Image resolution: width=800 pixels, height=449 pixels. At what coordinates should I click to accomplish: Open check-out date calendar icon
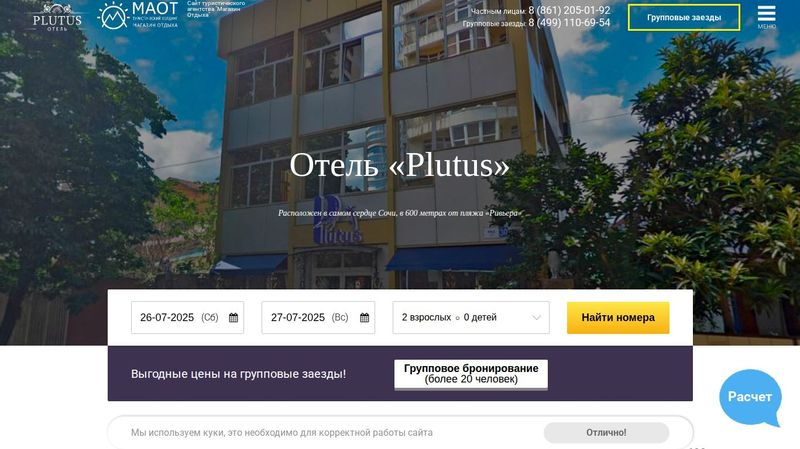(x=364, y=317)
